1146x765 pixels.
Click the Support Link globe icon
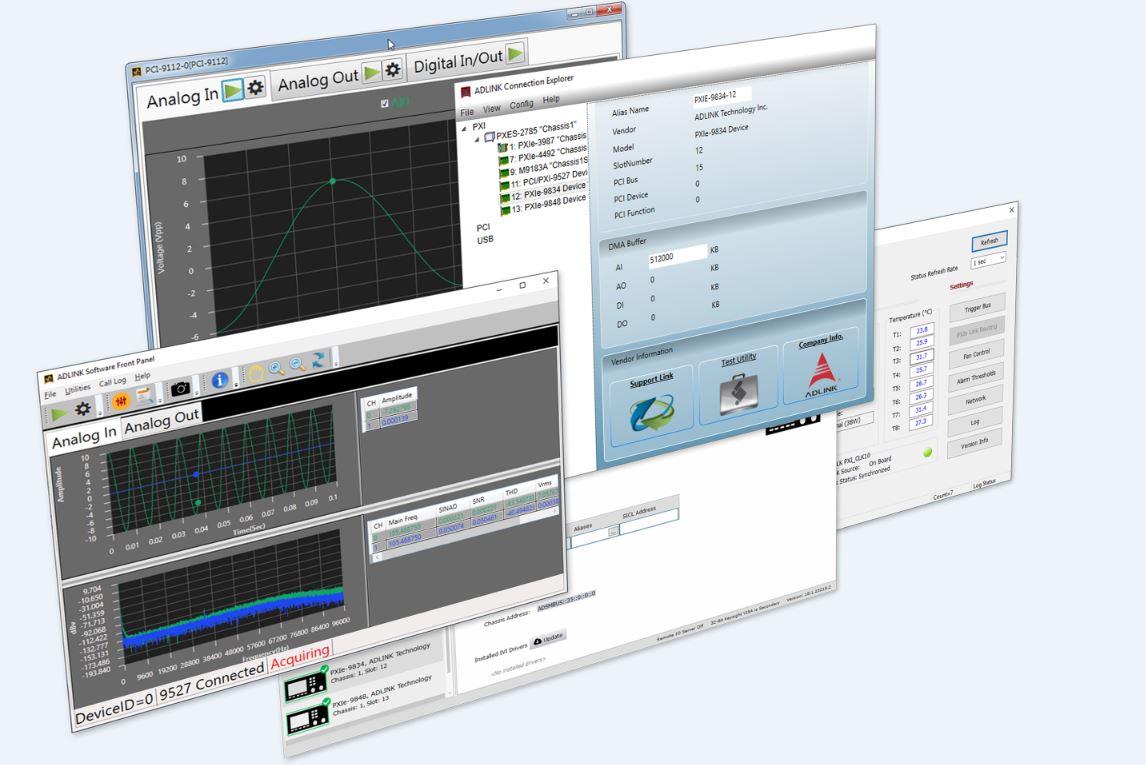pyautogui.click(x=652, y=414)
